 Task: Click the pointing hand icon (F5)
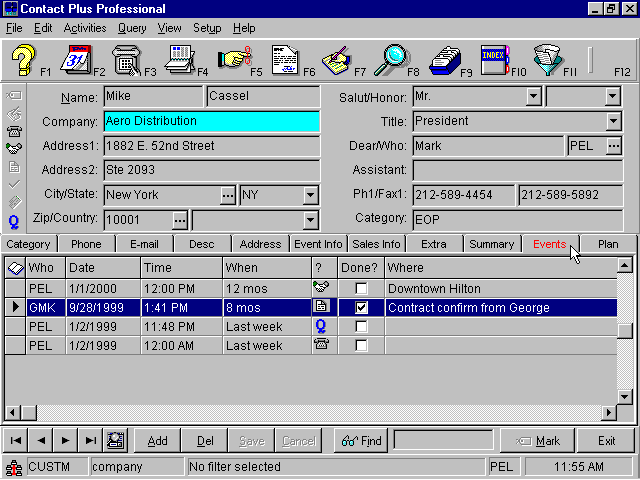[233, 60]
